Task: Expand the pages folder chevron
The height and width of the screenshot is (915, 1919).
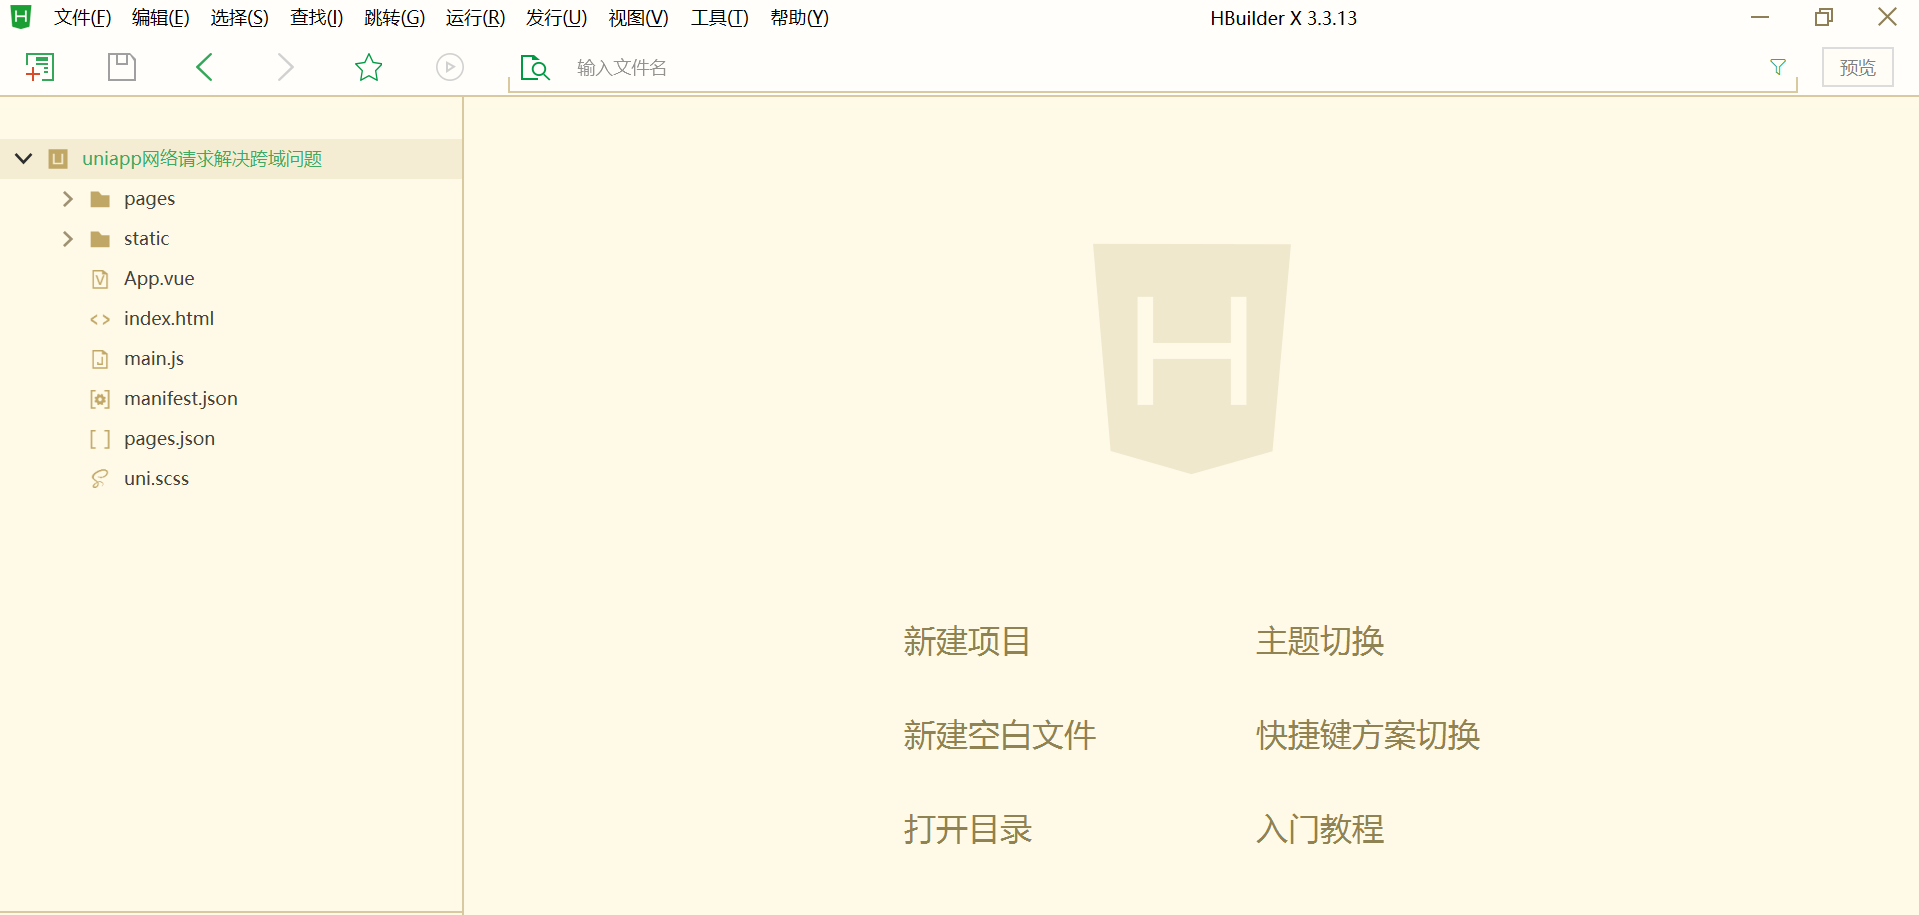Action: click(68, 199)
